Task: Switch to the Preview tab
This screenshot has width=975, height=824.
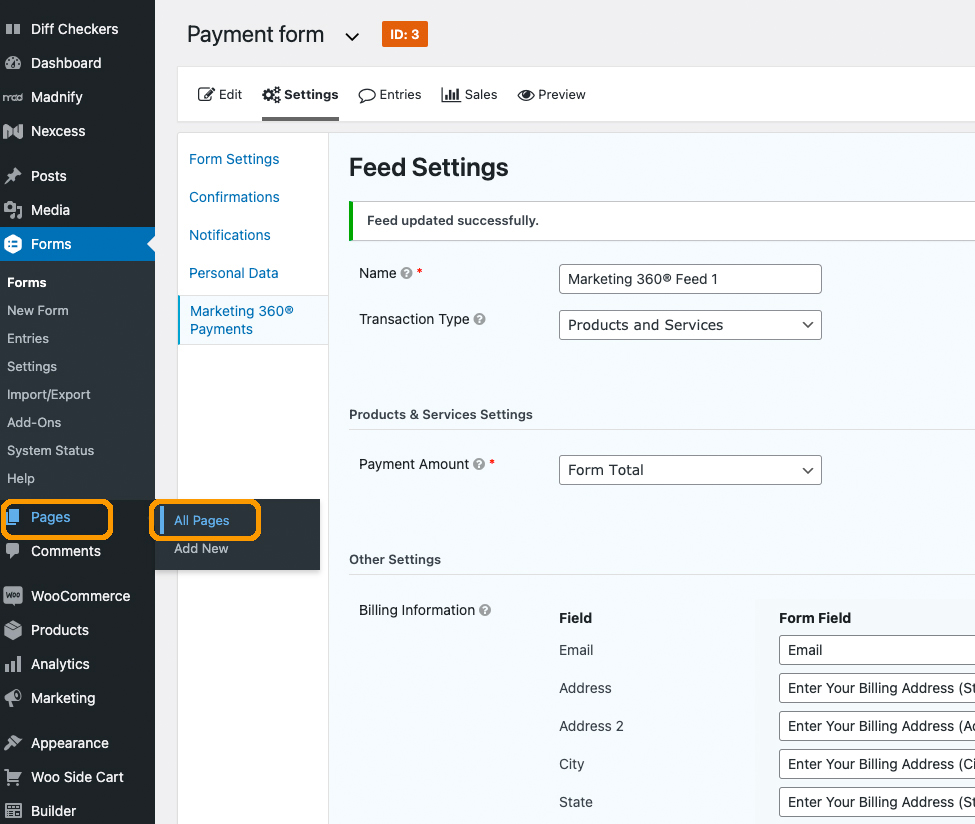Action: coord(552,95)
